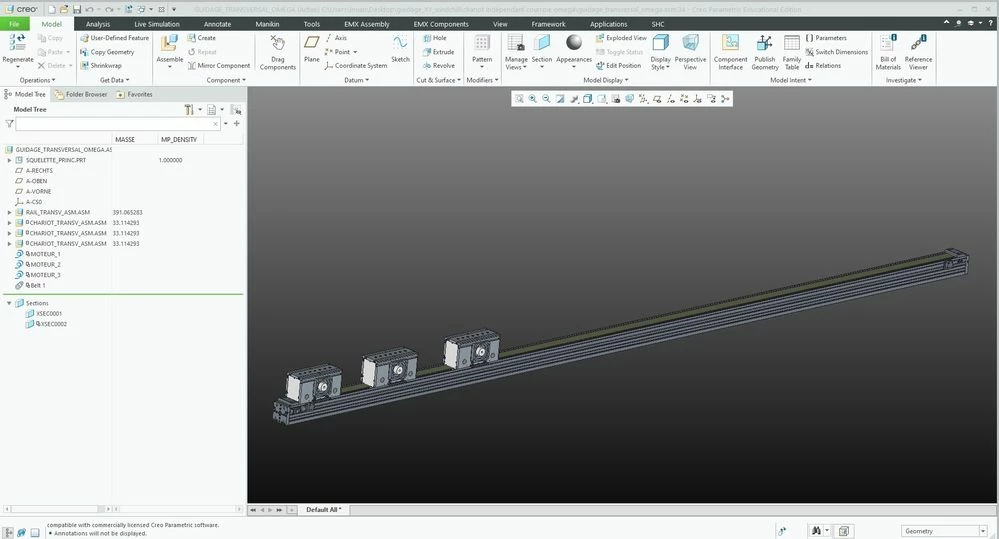Click Zoom In in graphics toolbar
Screen dimensions: 999x539
coord(533,99)
